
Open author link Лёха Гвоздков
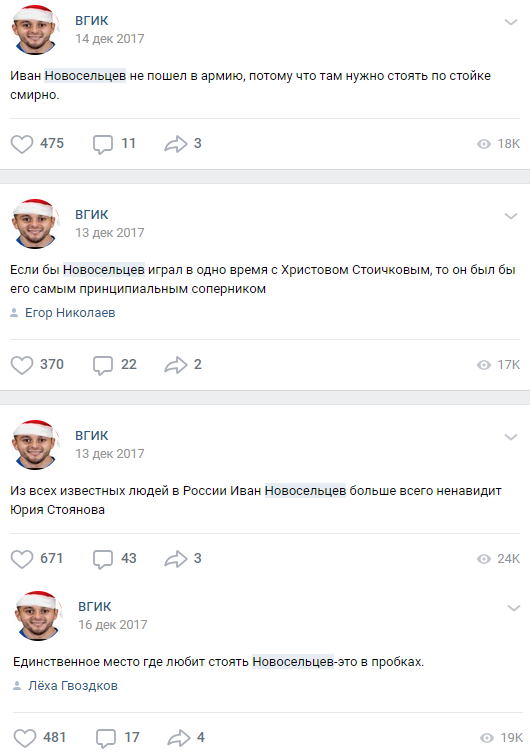(x=73, y=686)
